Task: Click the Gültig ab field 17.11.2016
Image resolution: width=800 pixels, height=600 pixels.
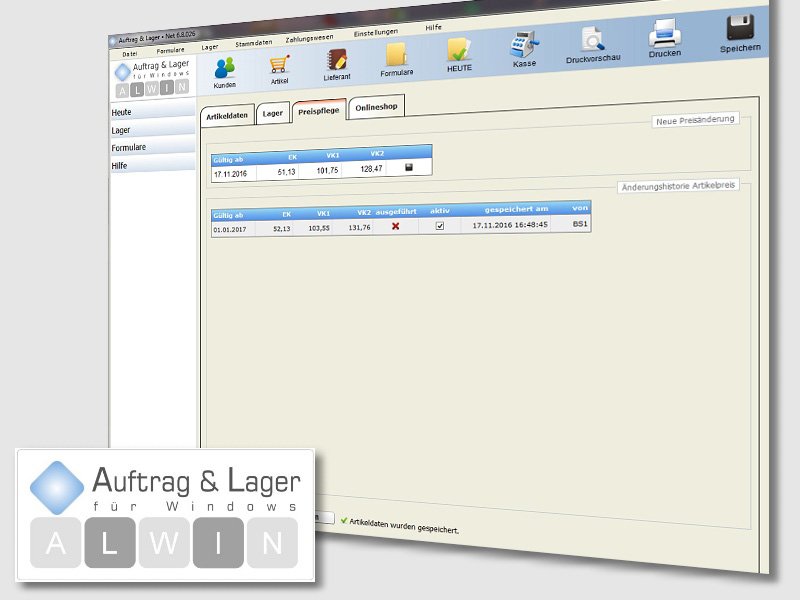Action: coord(234,173)
